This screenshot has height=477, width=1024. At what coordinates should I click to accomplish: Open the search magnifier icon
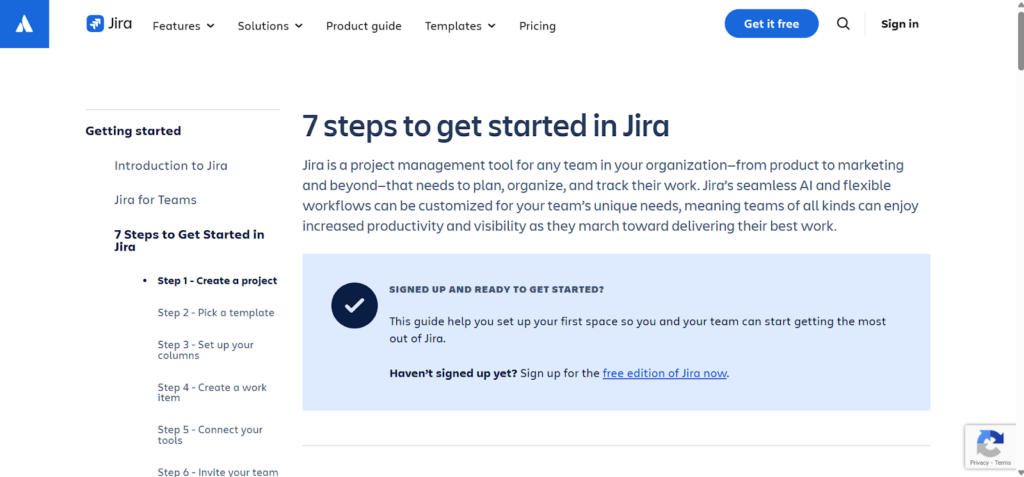coord(843,24)
